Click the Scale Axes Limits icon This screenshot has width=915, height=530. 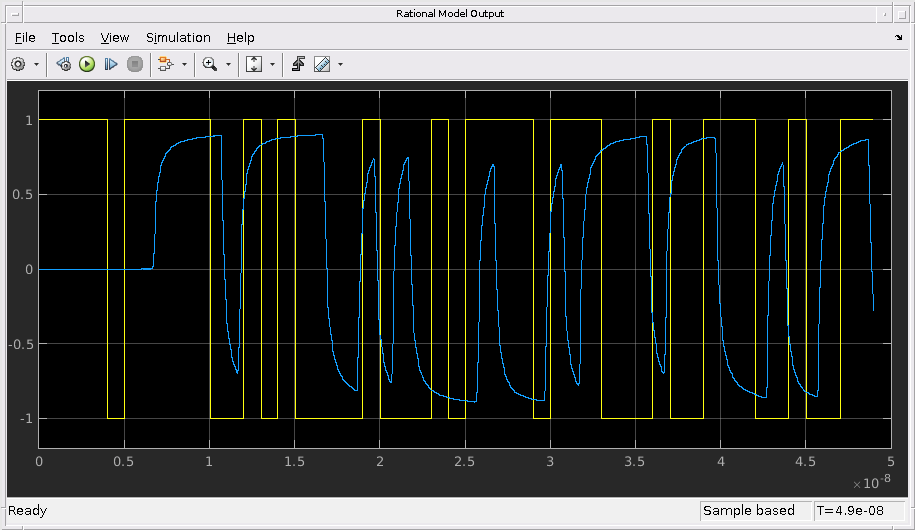pyautogui.click(x=253, y=64)
